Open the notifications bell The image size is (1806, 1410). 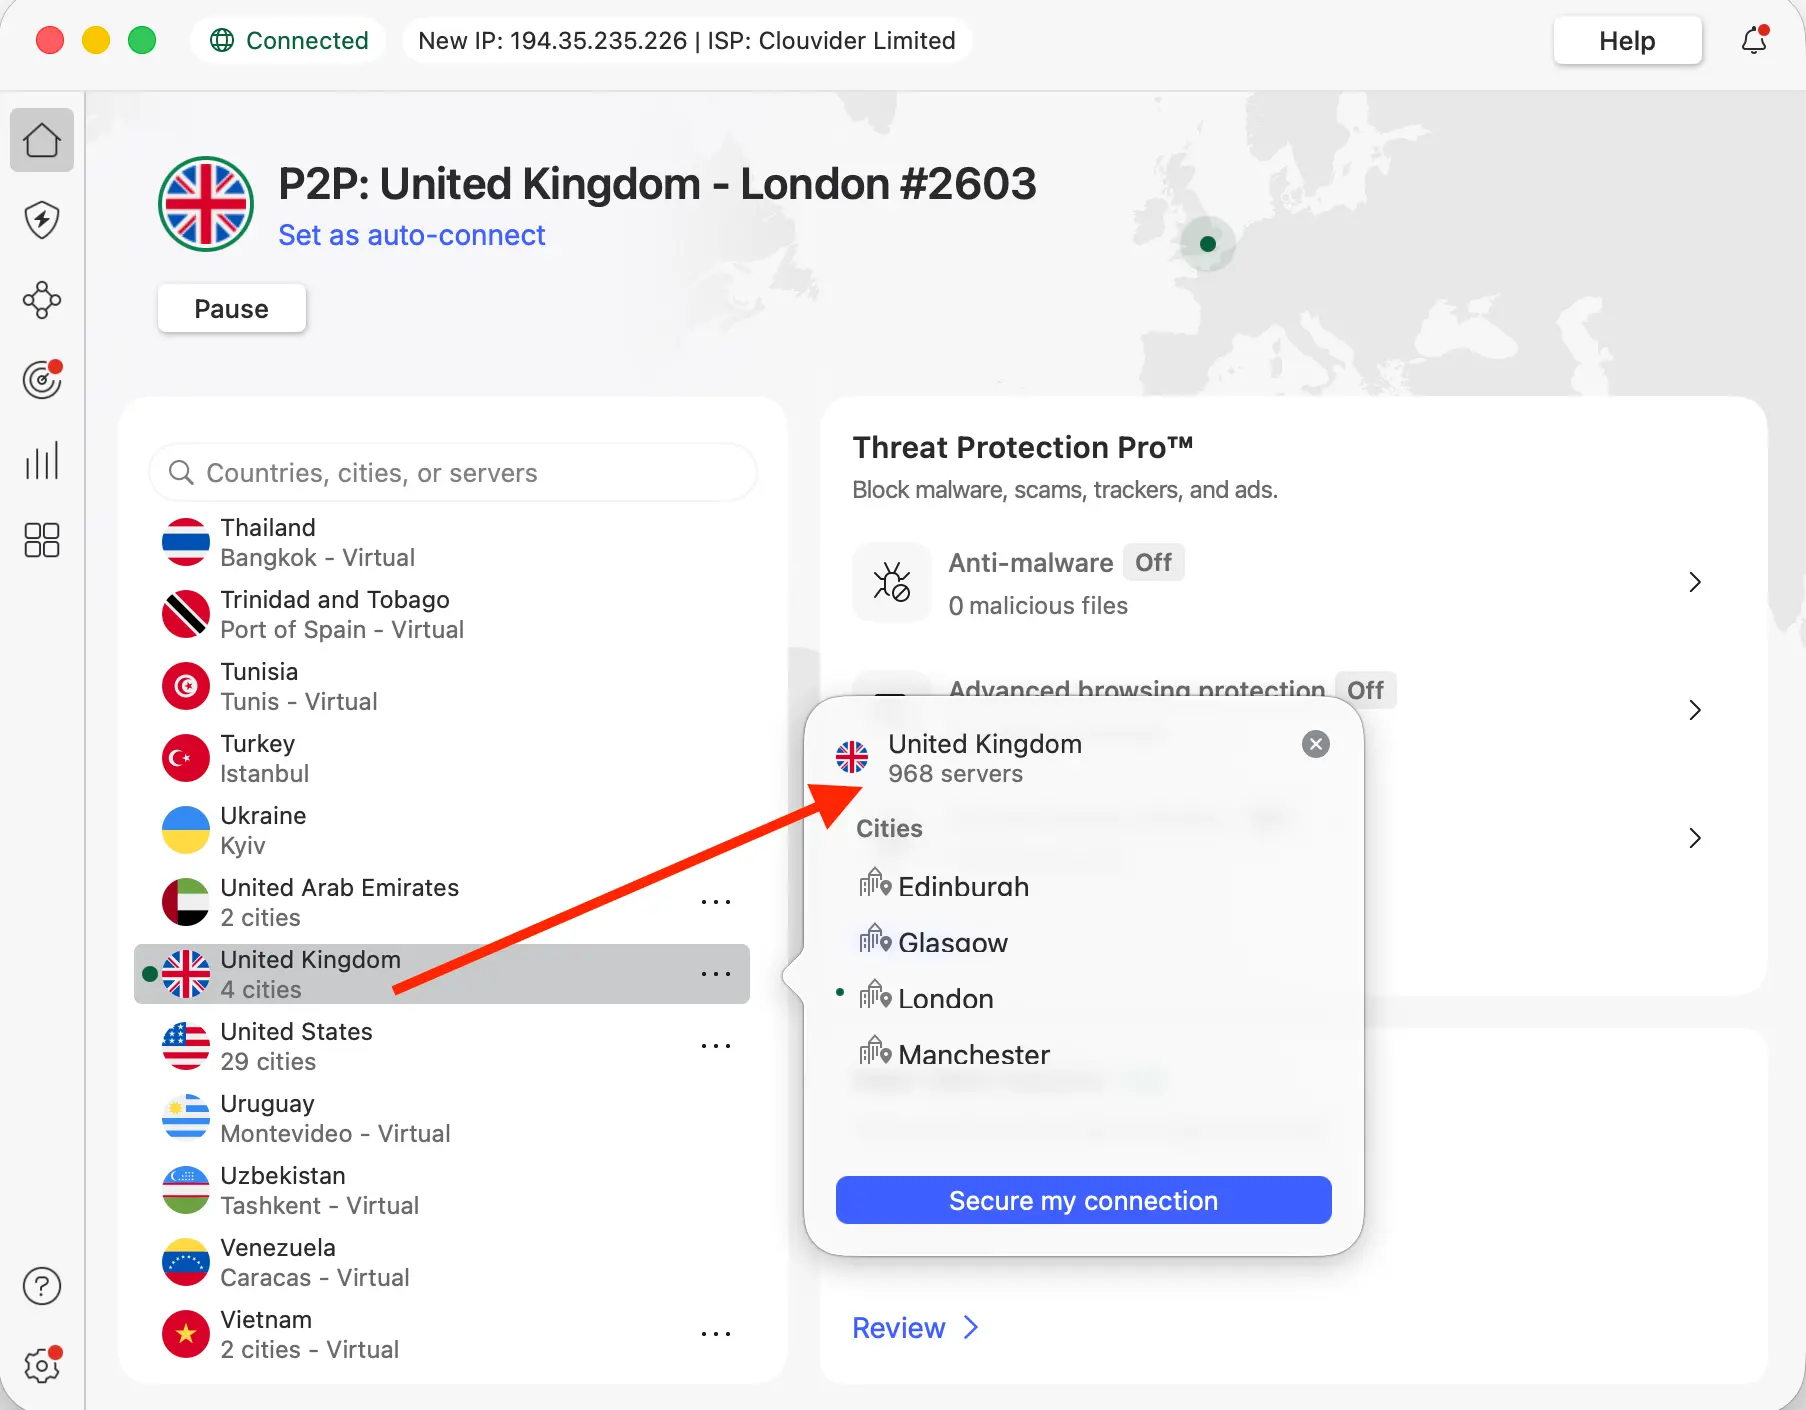click(1753, 41)
